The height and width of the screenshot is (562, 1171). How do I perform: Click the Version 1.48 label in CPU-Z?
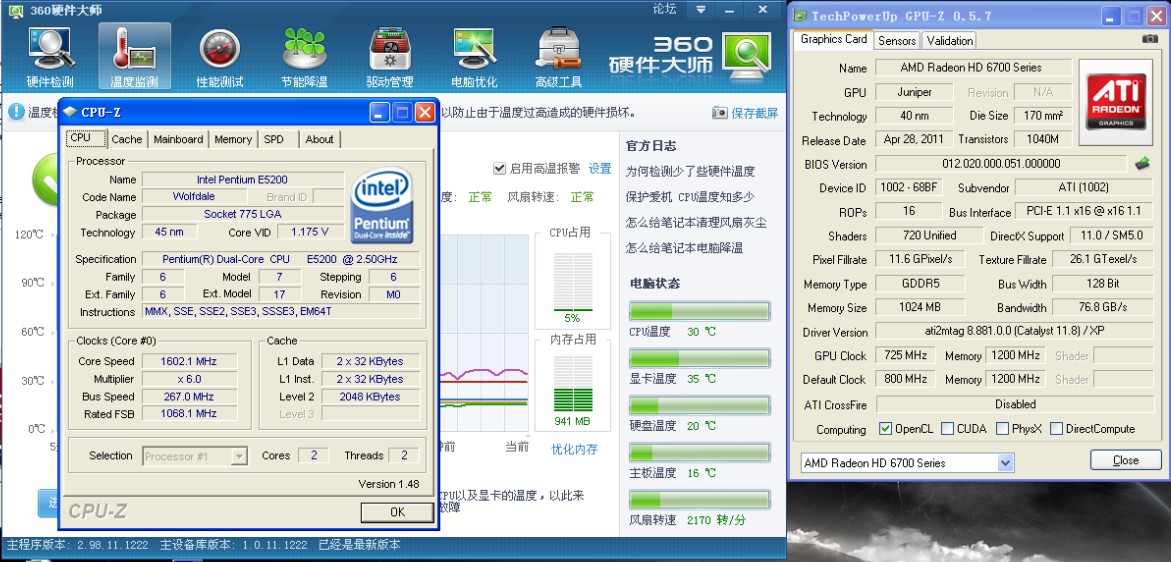[x=388, y=484]
